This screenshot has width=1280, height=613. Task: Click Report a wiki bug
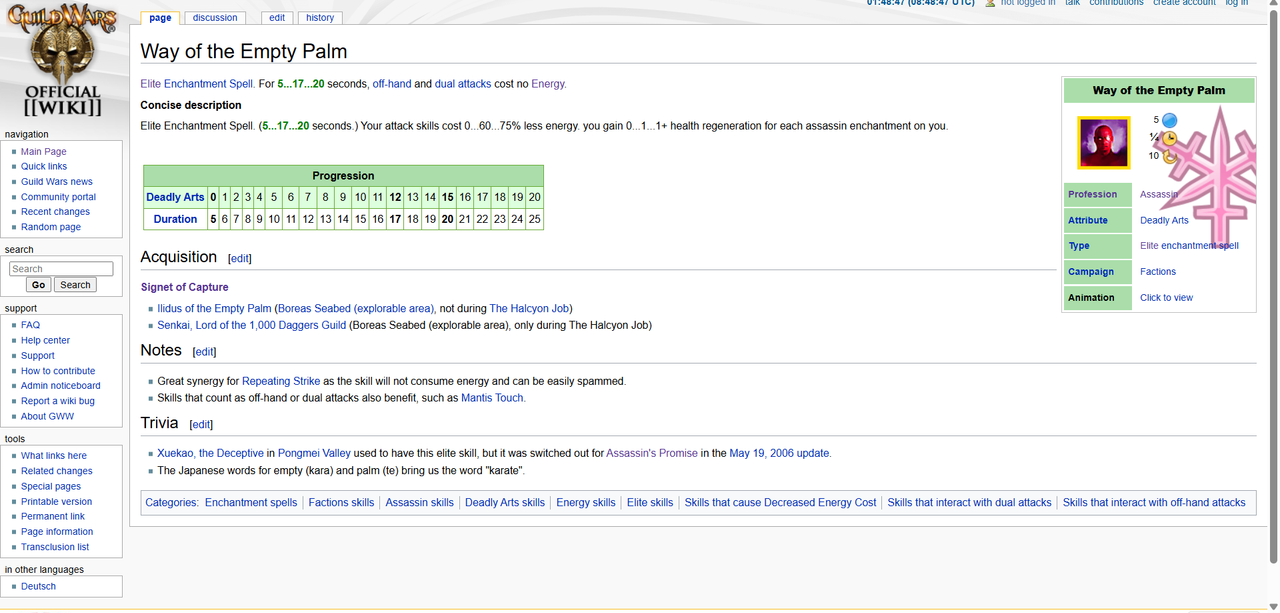coord(58,401)
